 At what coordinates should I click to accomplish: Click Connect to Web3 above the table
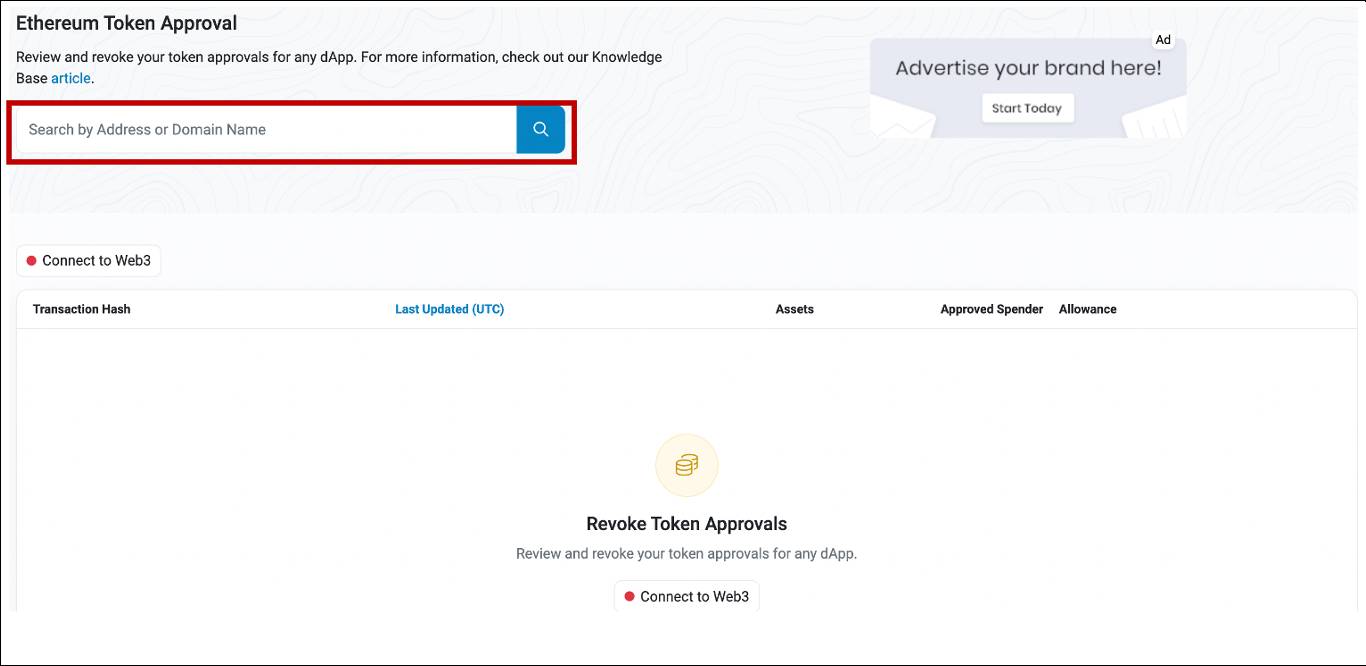pyautogui.click(x=88, y=260)
